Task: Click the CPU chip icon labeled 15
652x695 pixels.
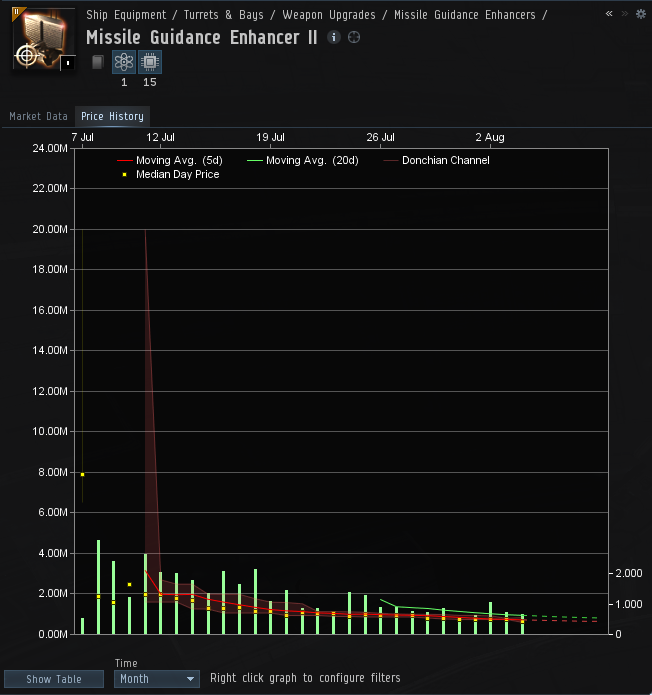Action: [x=150, y=62]
